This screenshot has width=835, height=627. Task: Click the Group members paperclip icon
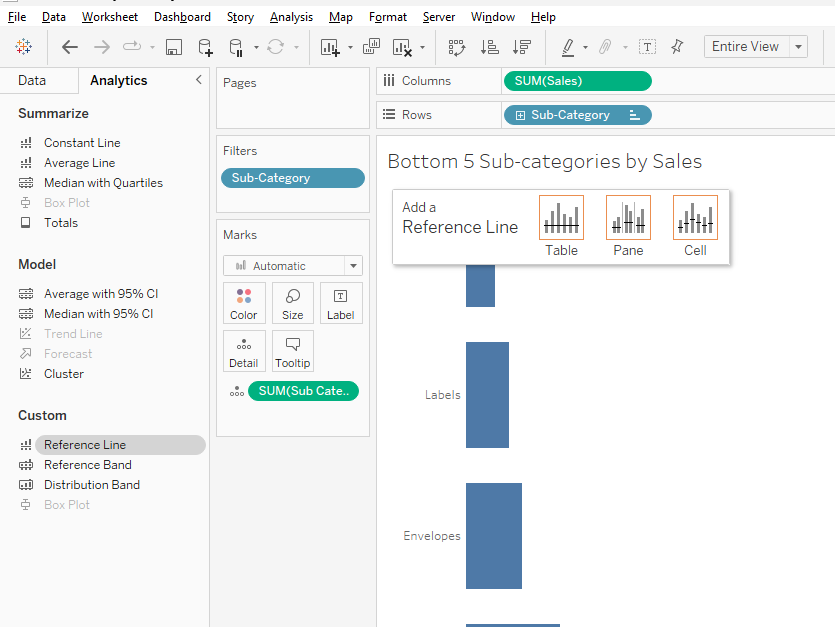(605, 47)
